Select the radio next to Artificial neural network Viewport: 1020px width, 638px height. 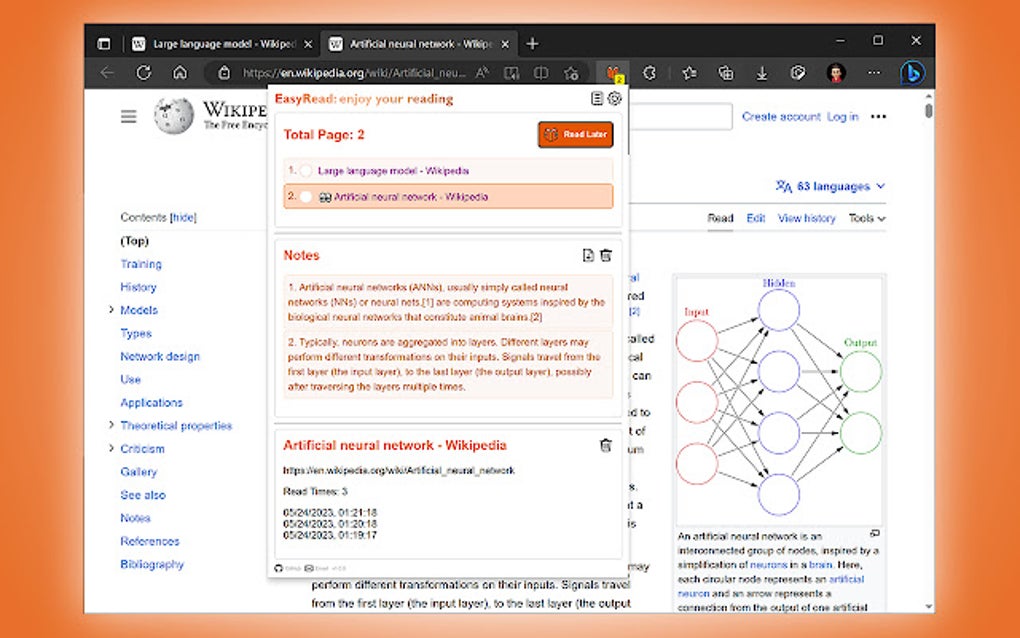point(305,196)
